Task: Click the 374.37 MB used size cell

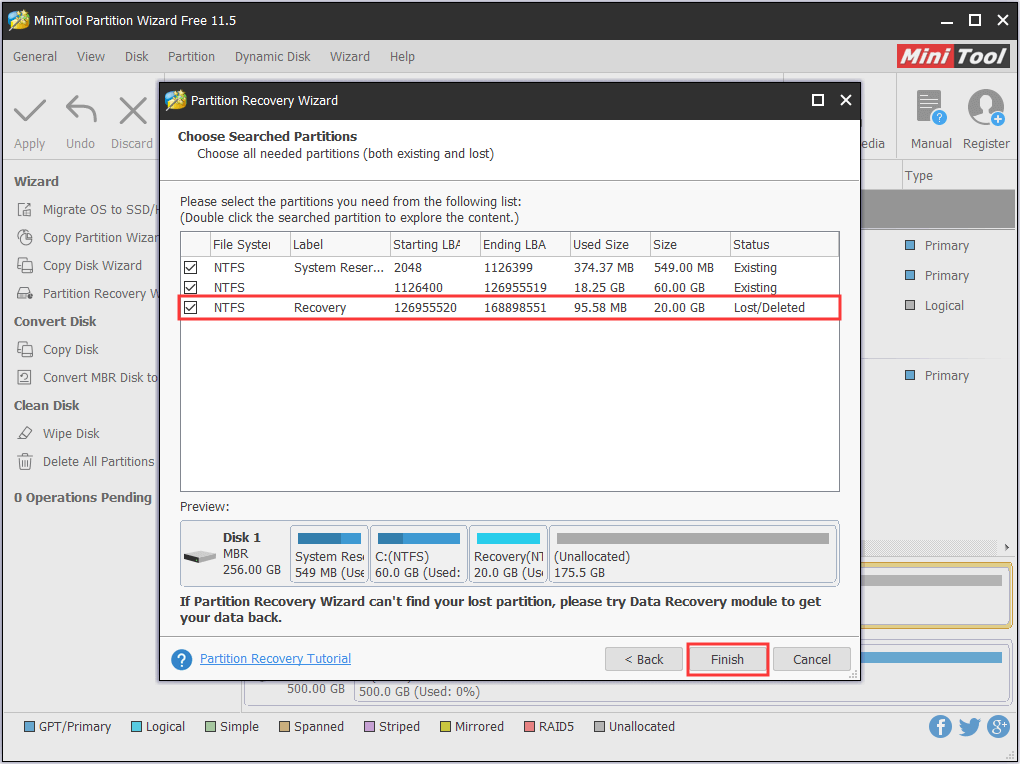Action: (603, 267)
